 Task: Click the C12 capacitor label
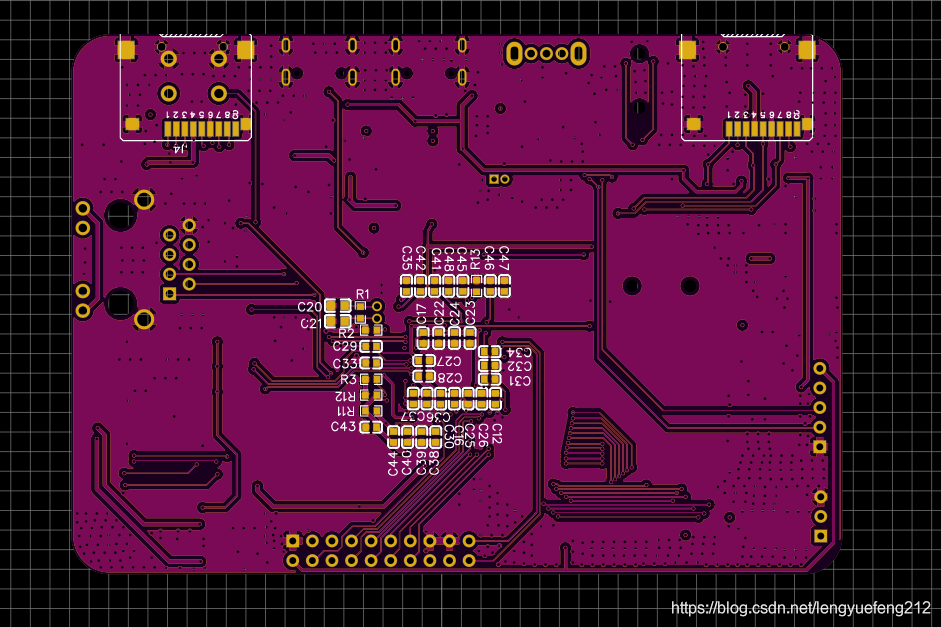(x=497, y=434)
